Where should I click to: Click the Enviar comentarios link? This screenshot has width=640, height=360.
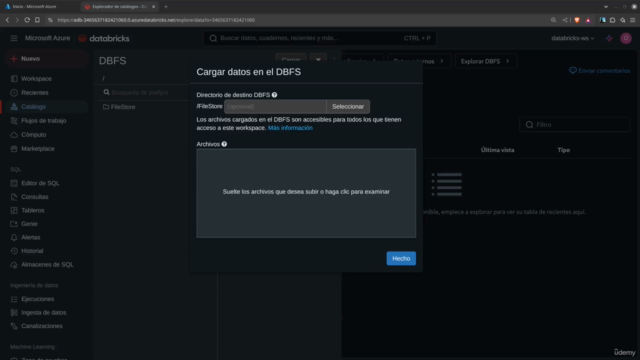coord(600,71)
